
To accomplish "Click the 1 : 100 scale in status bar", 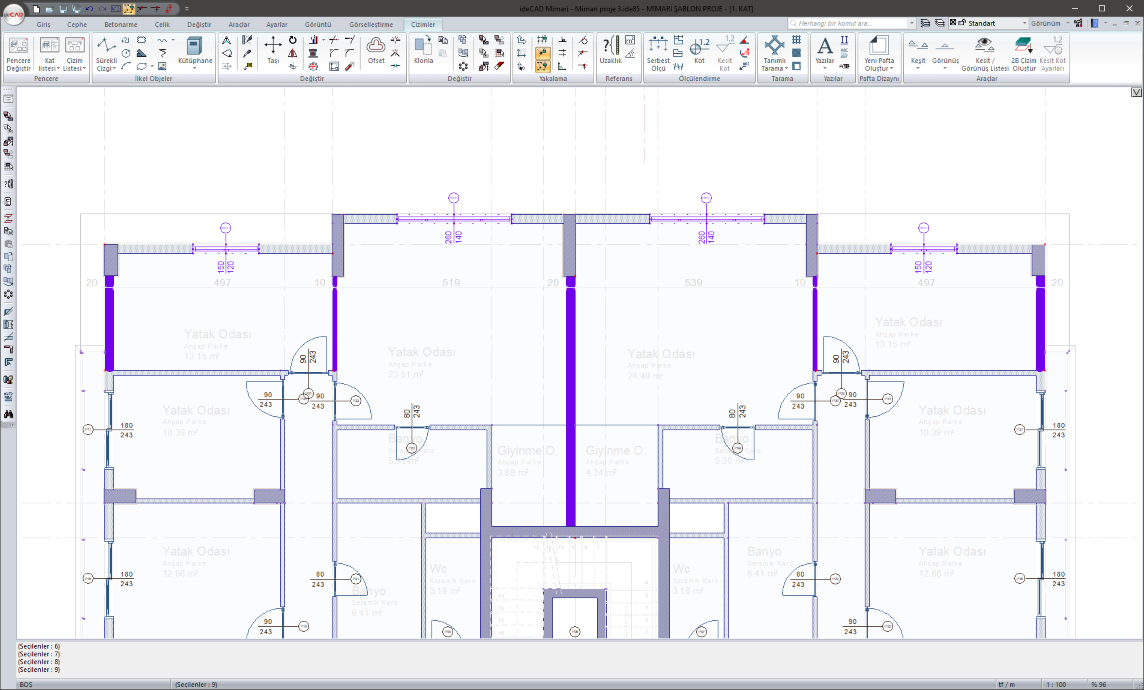I will pos(1056,684).
